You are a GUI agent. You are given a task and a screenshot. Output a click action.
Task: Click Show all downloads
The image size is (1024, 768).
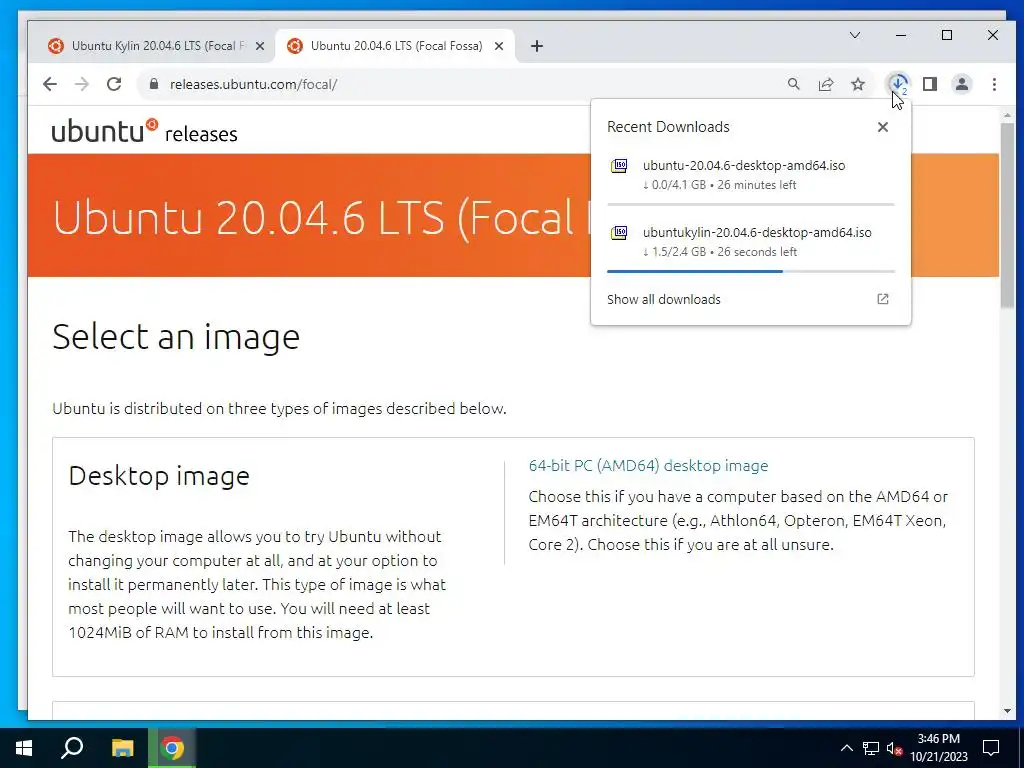[664, 299]
